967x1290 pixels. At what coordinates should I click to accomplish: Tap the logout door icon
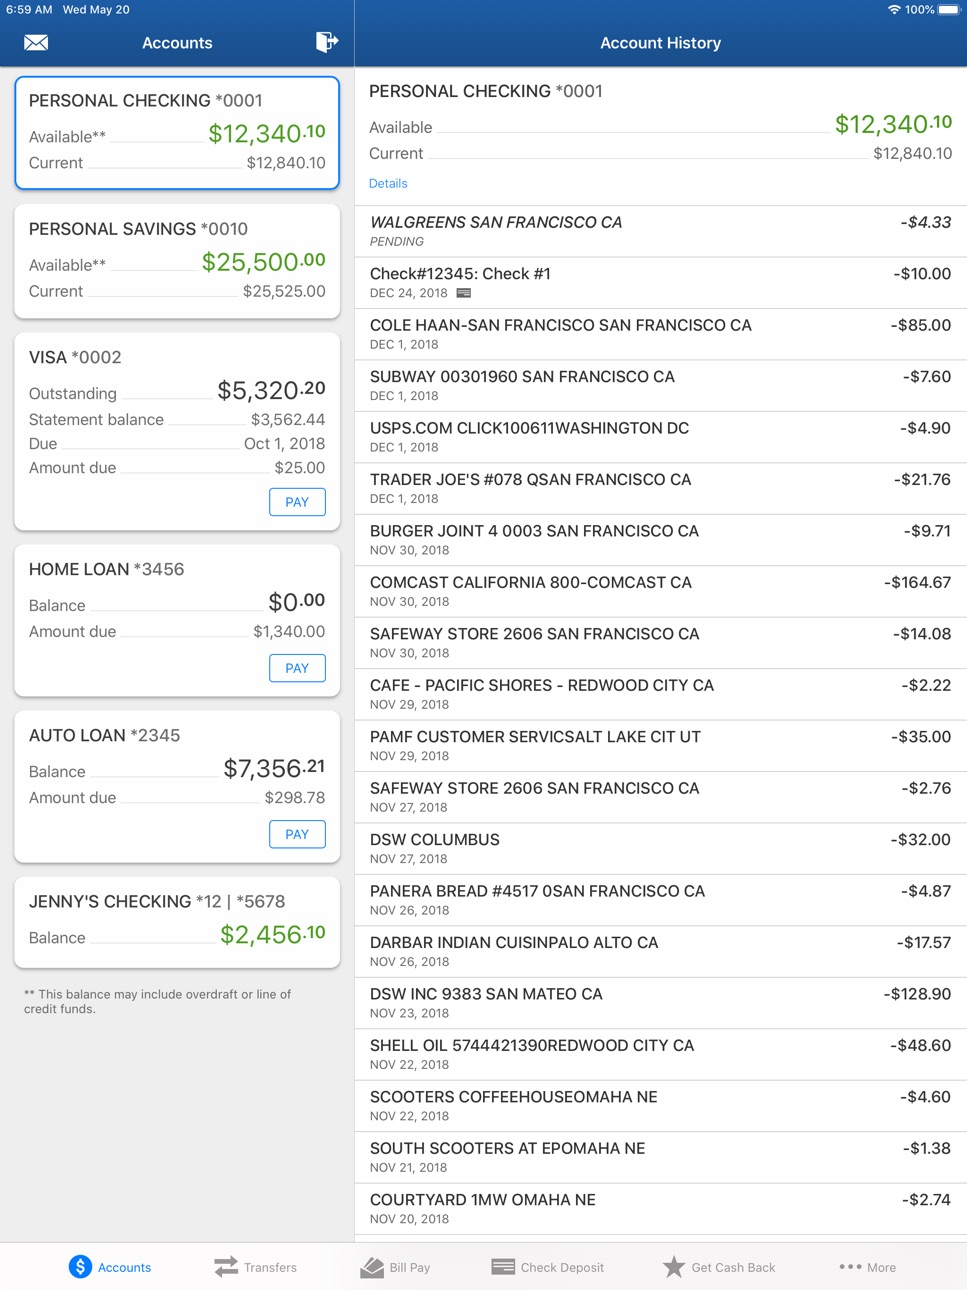(x=327, y=41)
